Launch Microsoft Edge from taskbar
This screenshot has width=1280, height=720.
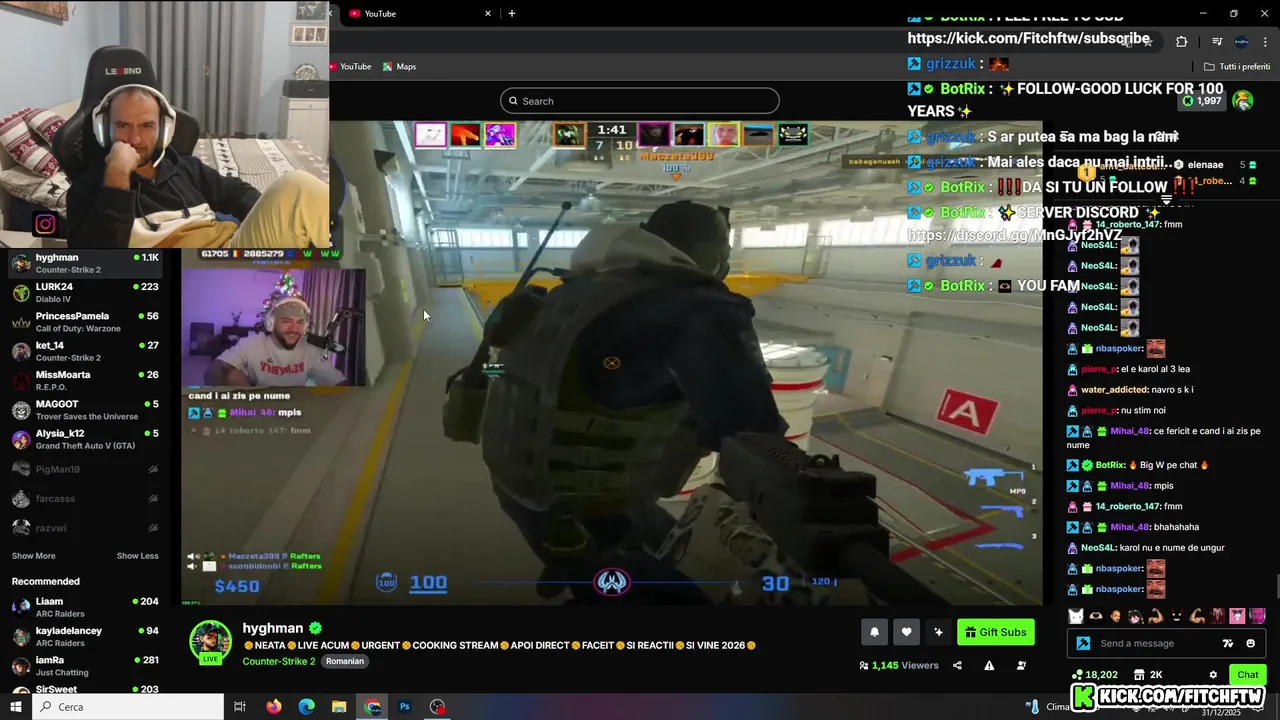pyautogui.click(x=306, y=707)
